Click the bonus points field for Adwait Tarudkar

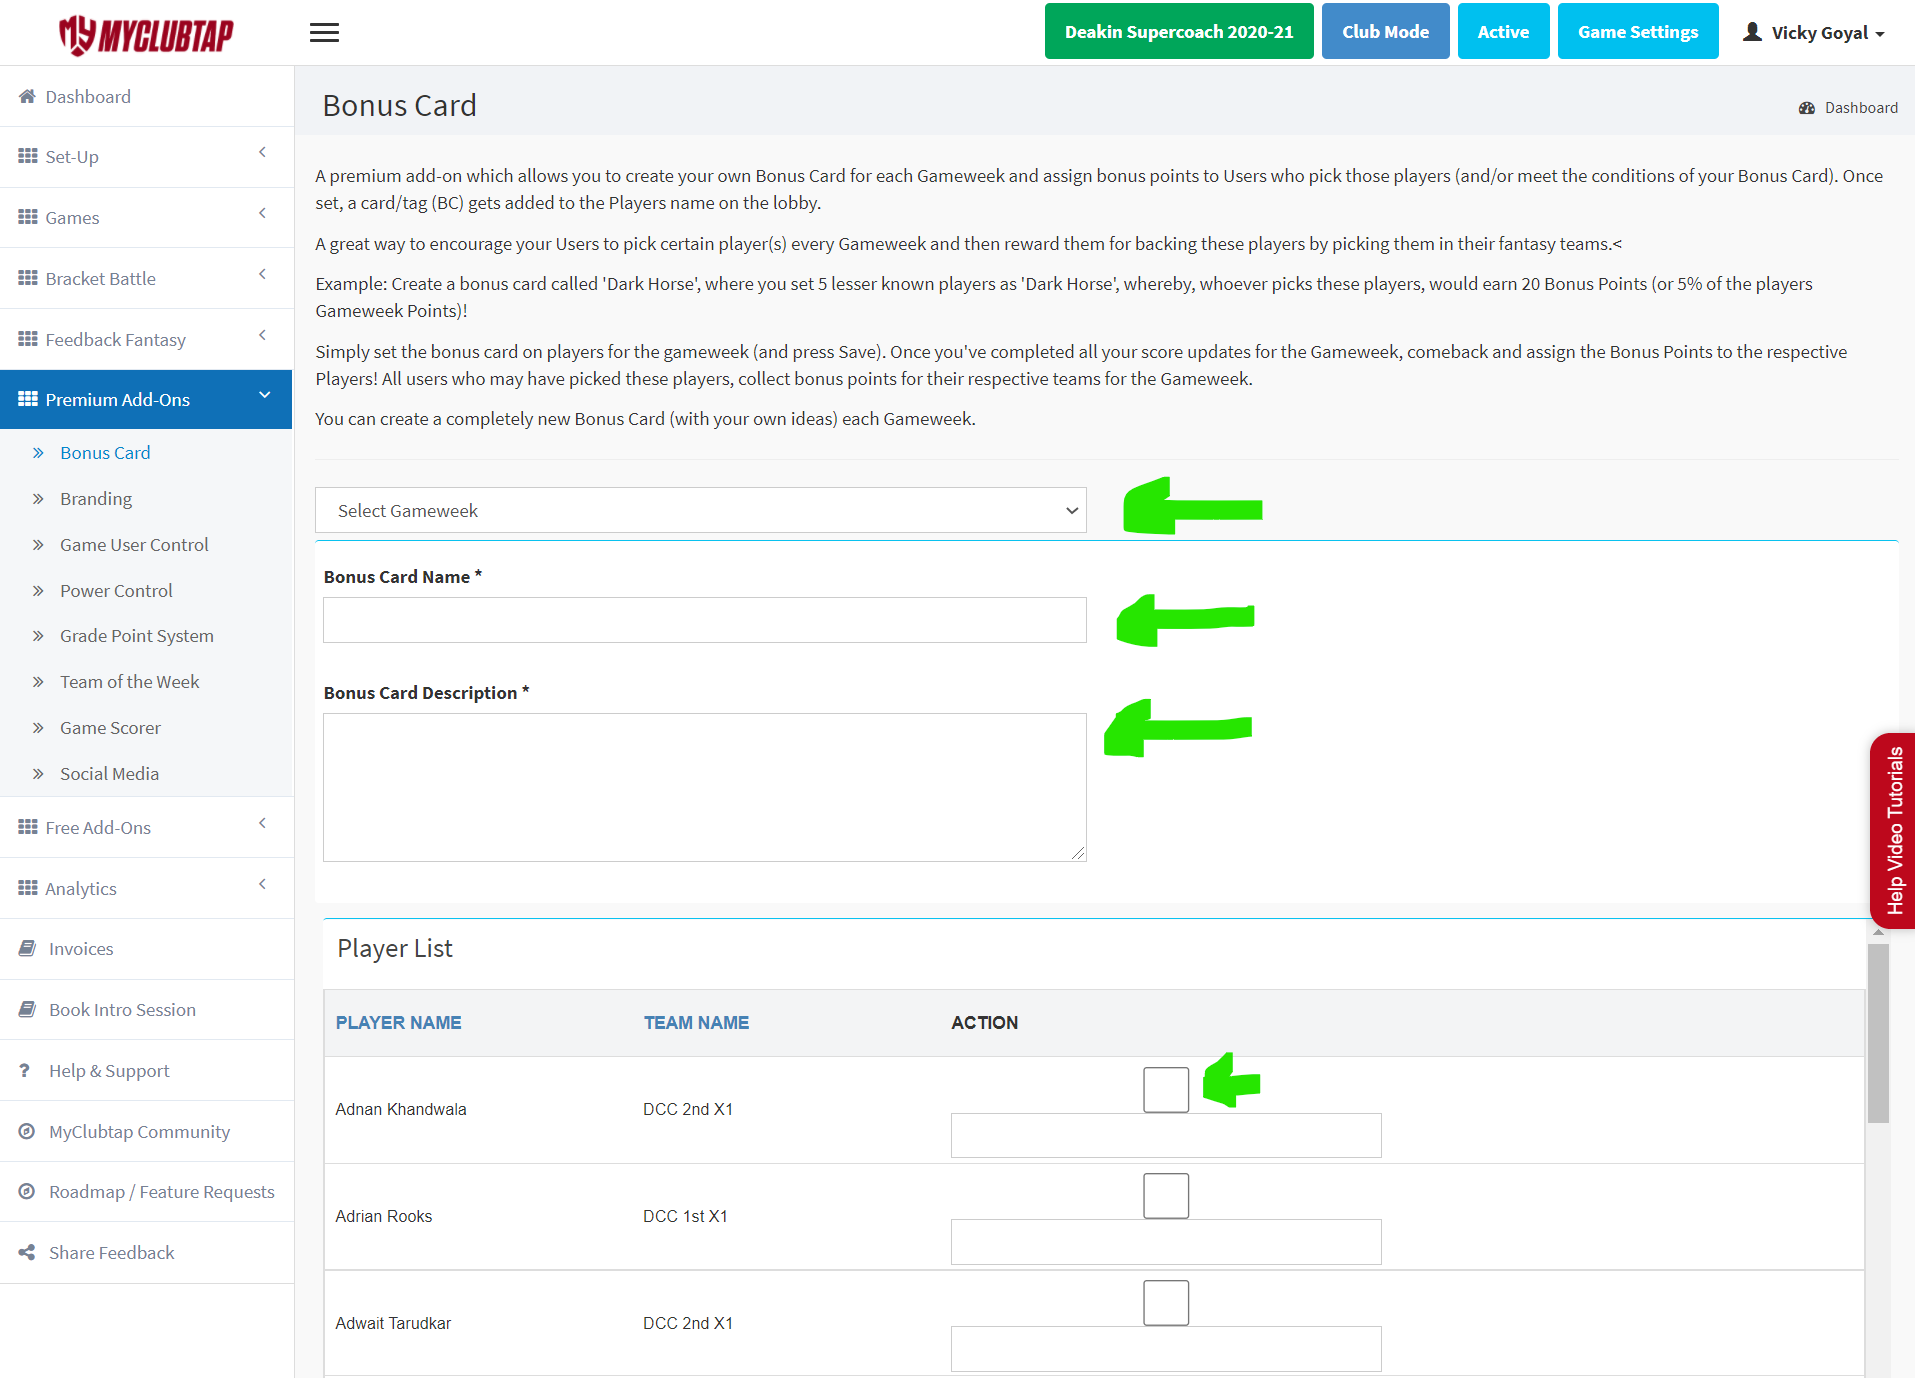click(1166, 1349)
